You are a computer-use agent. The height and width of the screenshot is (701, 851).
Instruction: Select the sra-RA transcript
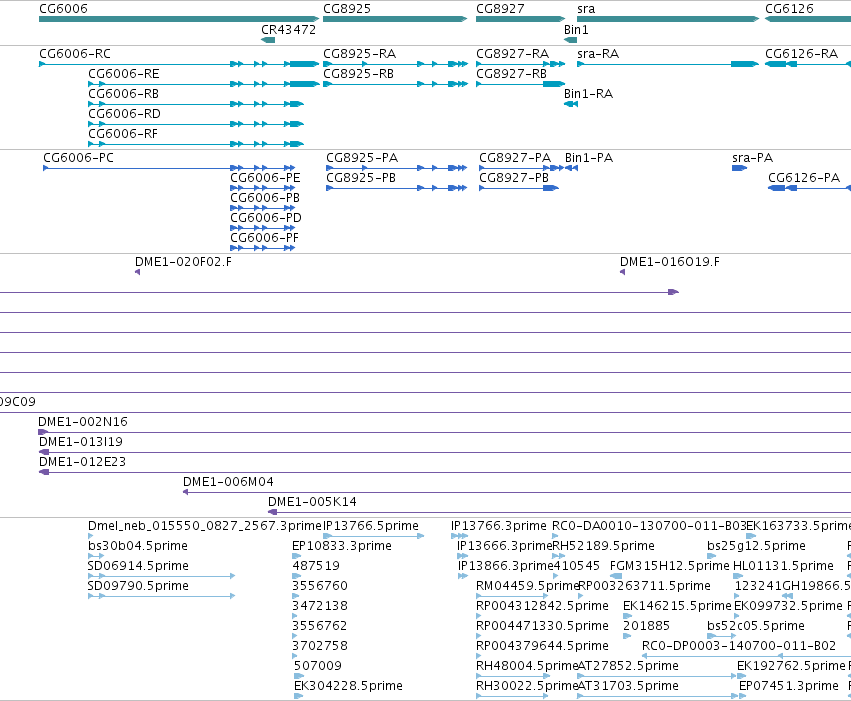(668, 64)
